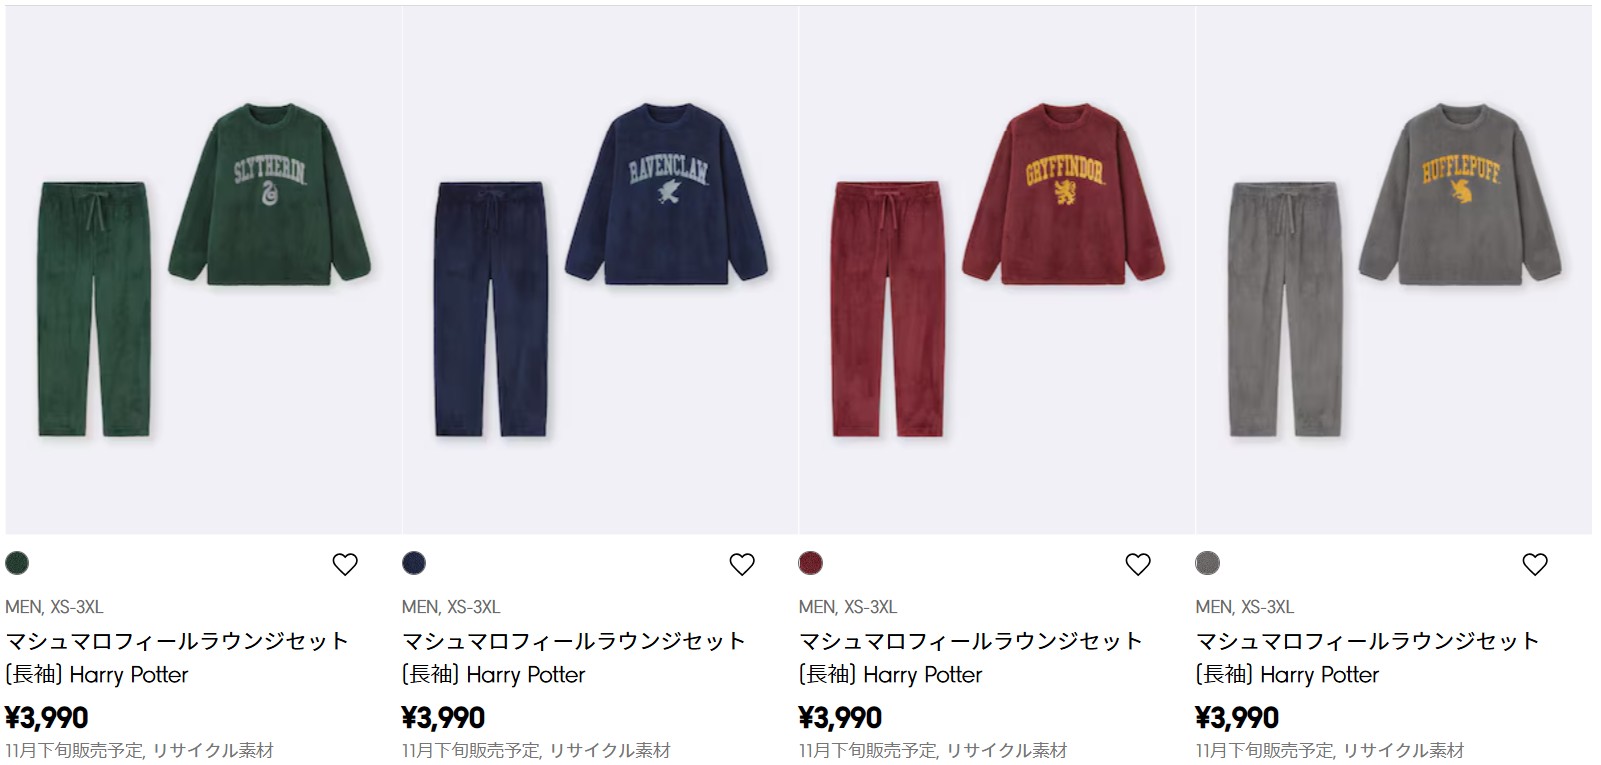Open product title link under navy swatch
This screenshot has height=765, width=1601.
coord(574,657)
